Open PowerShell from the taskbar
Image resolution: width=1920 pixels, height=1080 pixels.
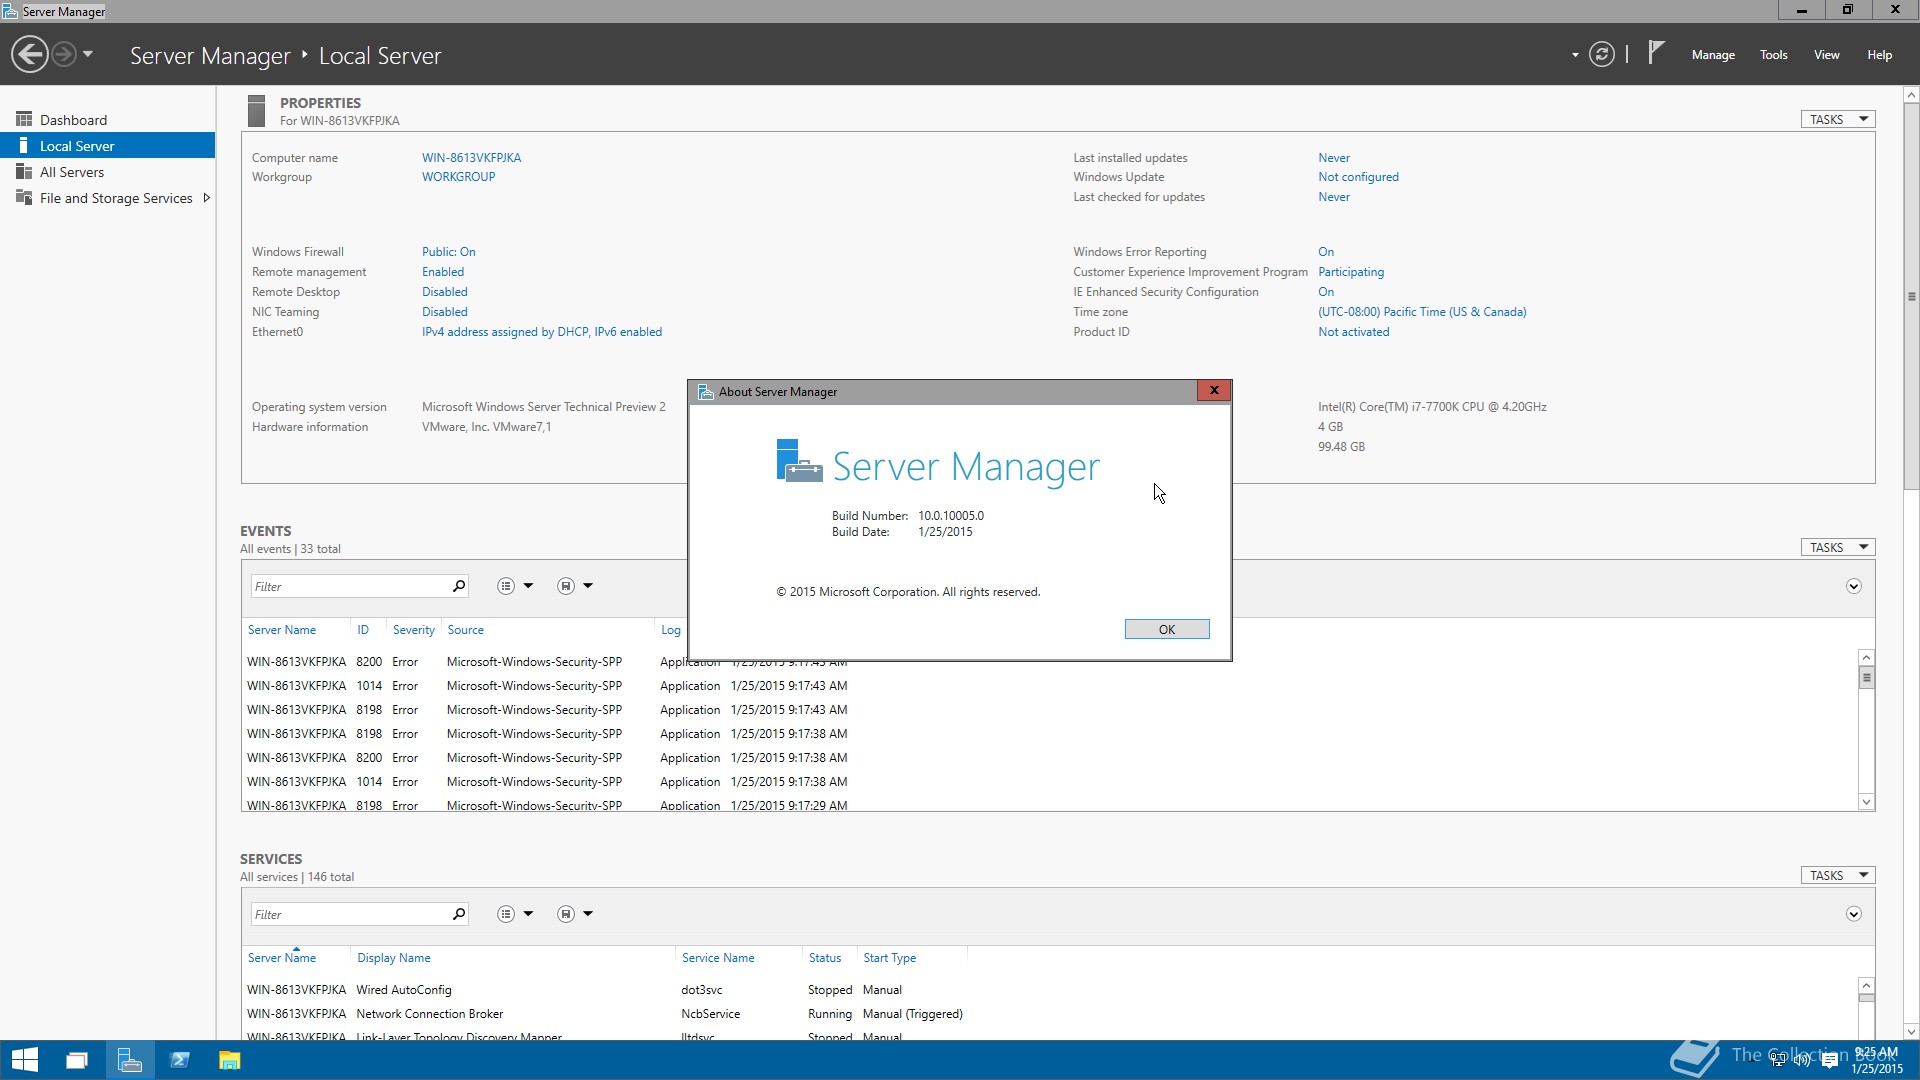click(180, 1060)
